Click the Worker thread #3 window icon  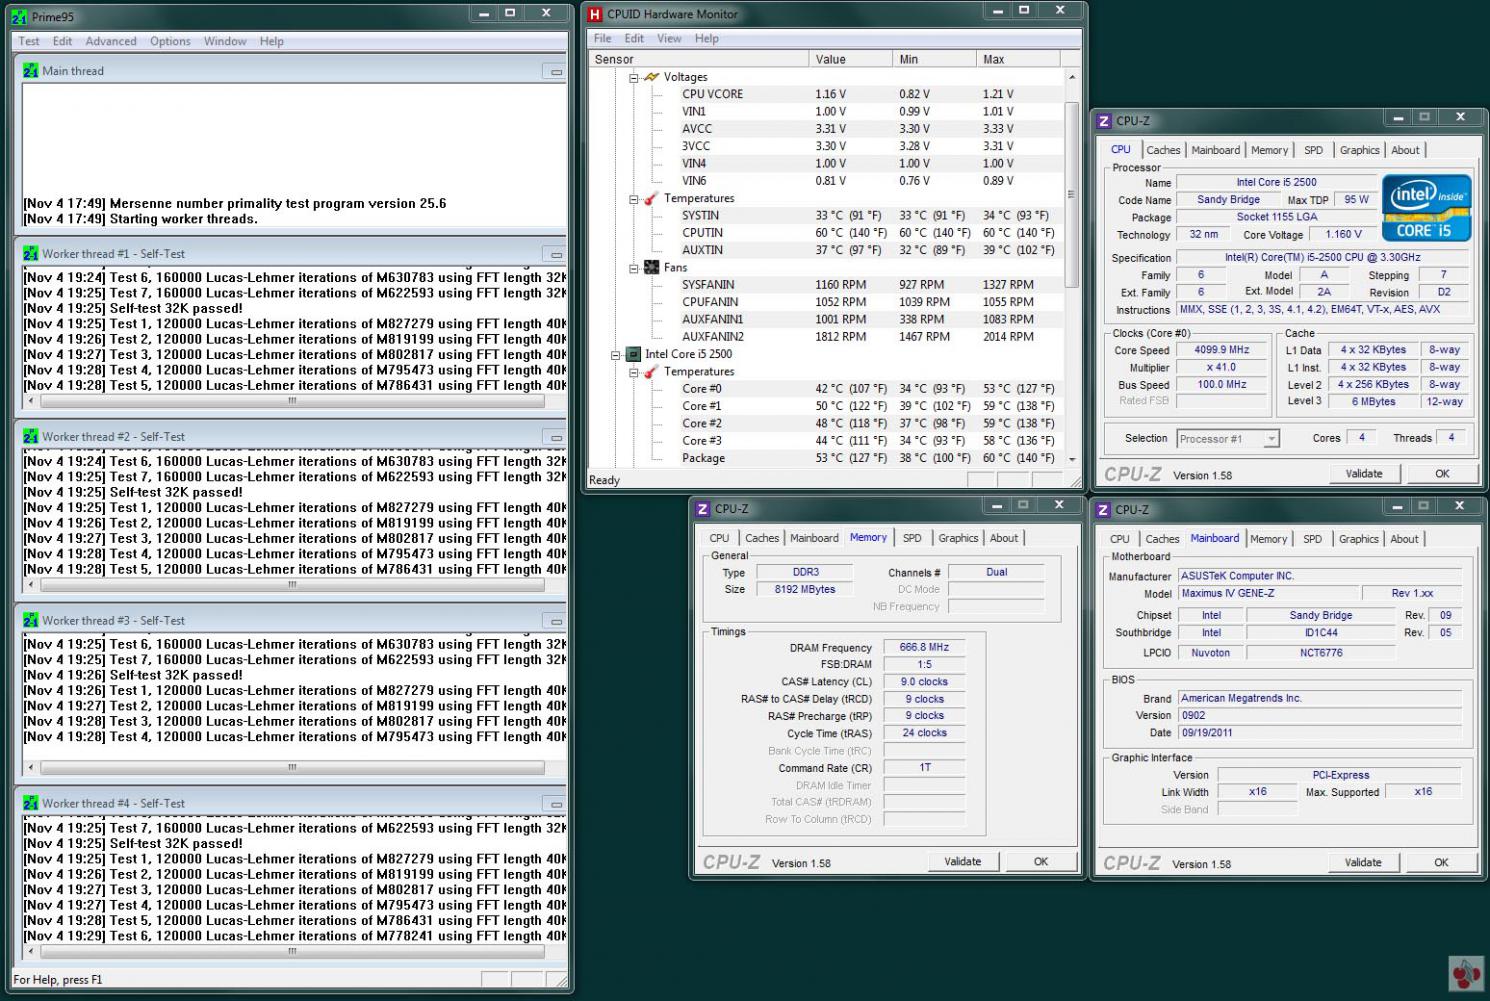[30, 621]
